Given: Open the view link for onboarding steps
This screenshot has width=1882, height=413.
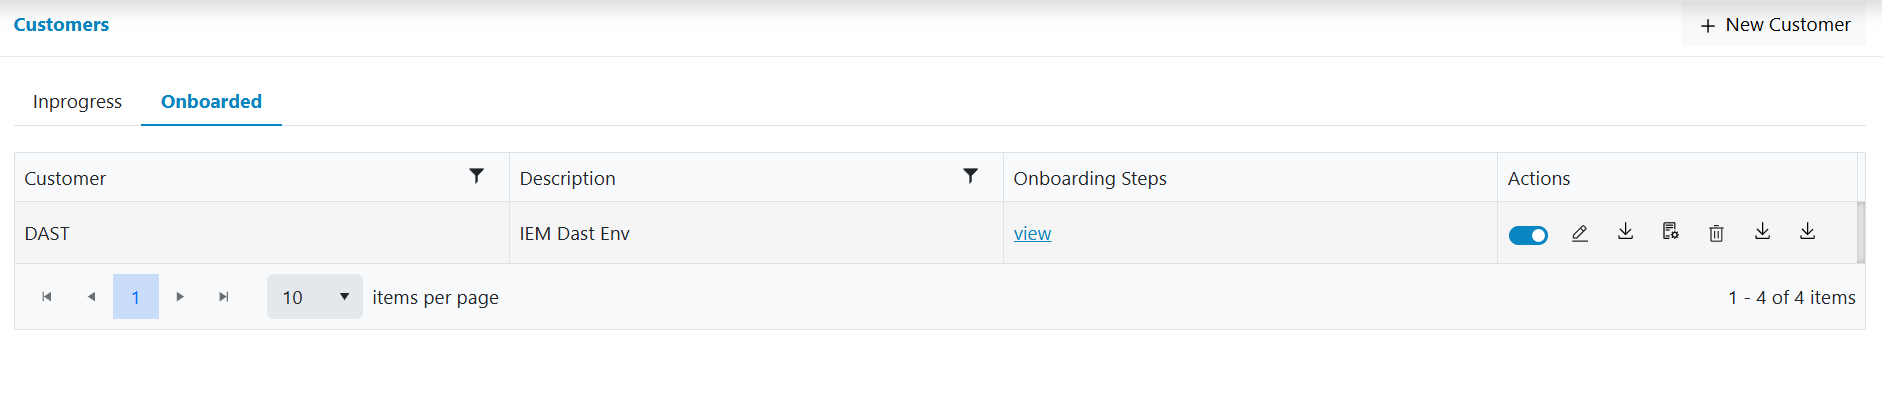Looking at the screenshot, I should tap(1032, 234).
